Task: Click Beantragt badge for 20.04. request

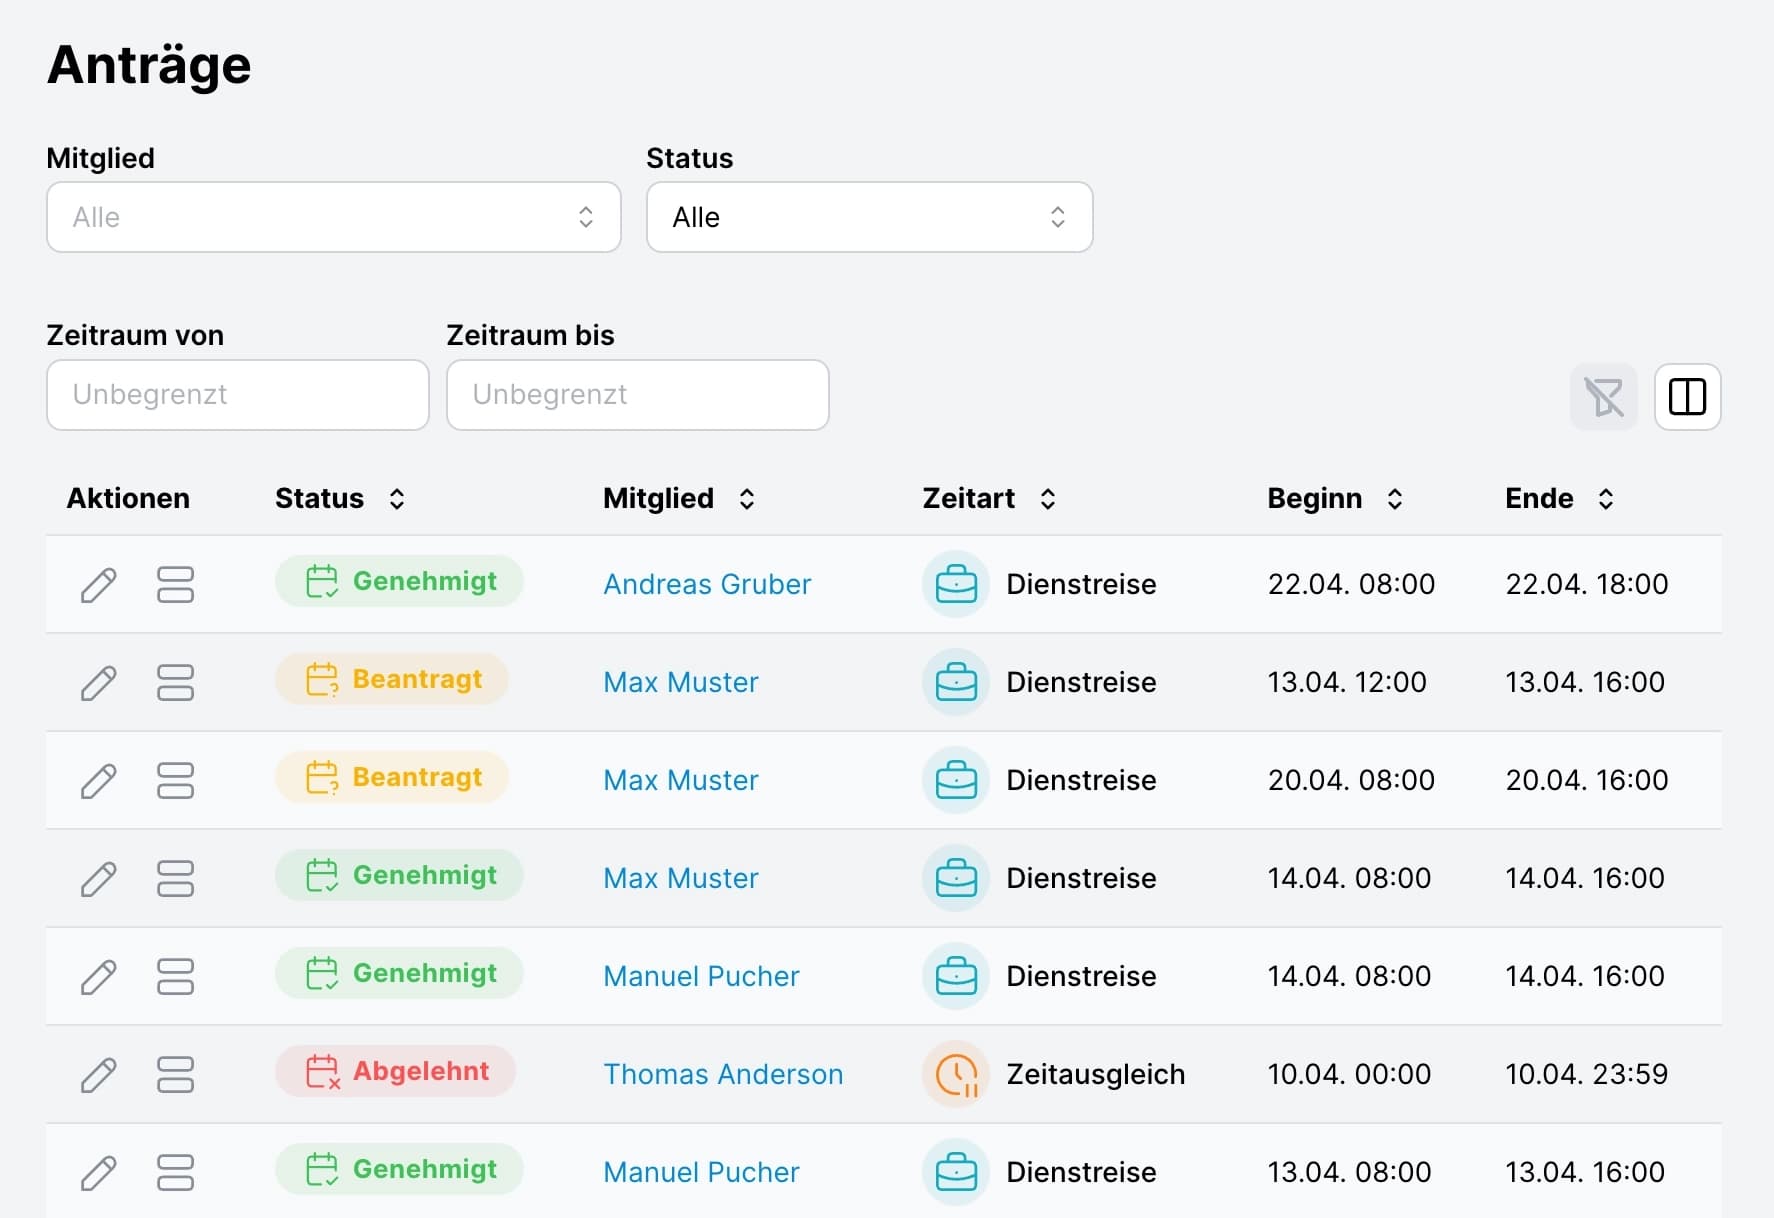Action: coord(392,777)
